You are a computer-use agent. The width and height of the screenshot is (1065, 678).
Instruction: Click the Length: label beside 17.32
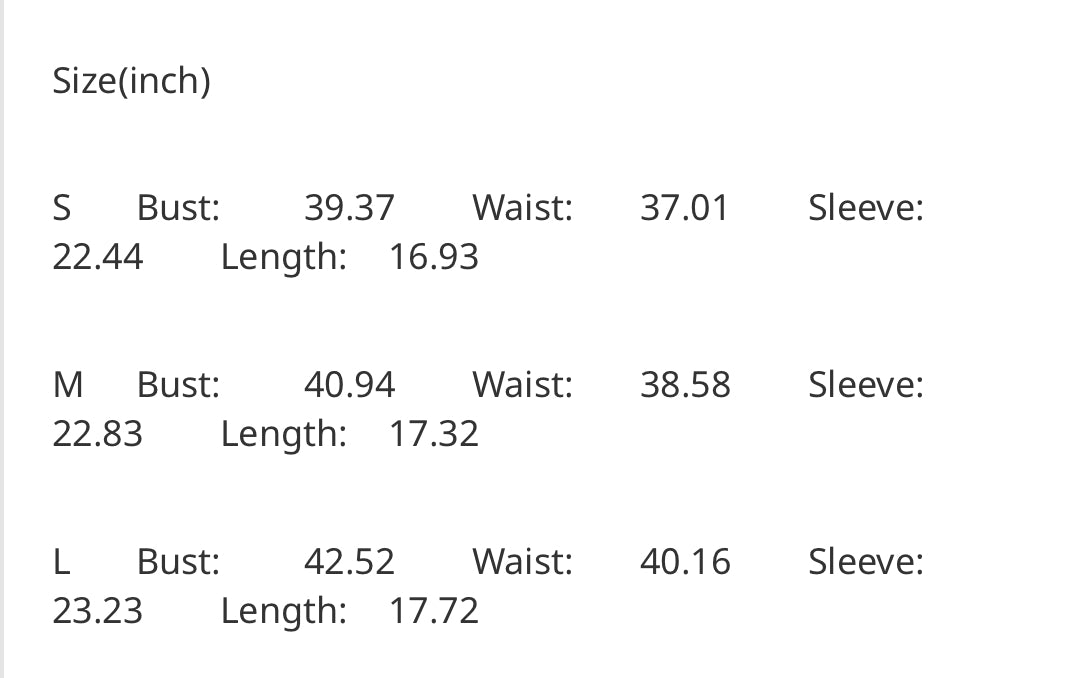[x=283, y=434]
